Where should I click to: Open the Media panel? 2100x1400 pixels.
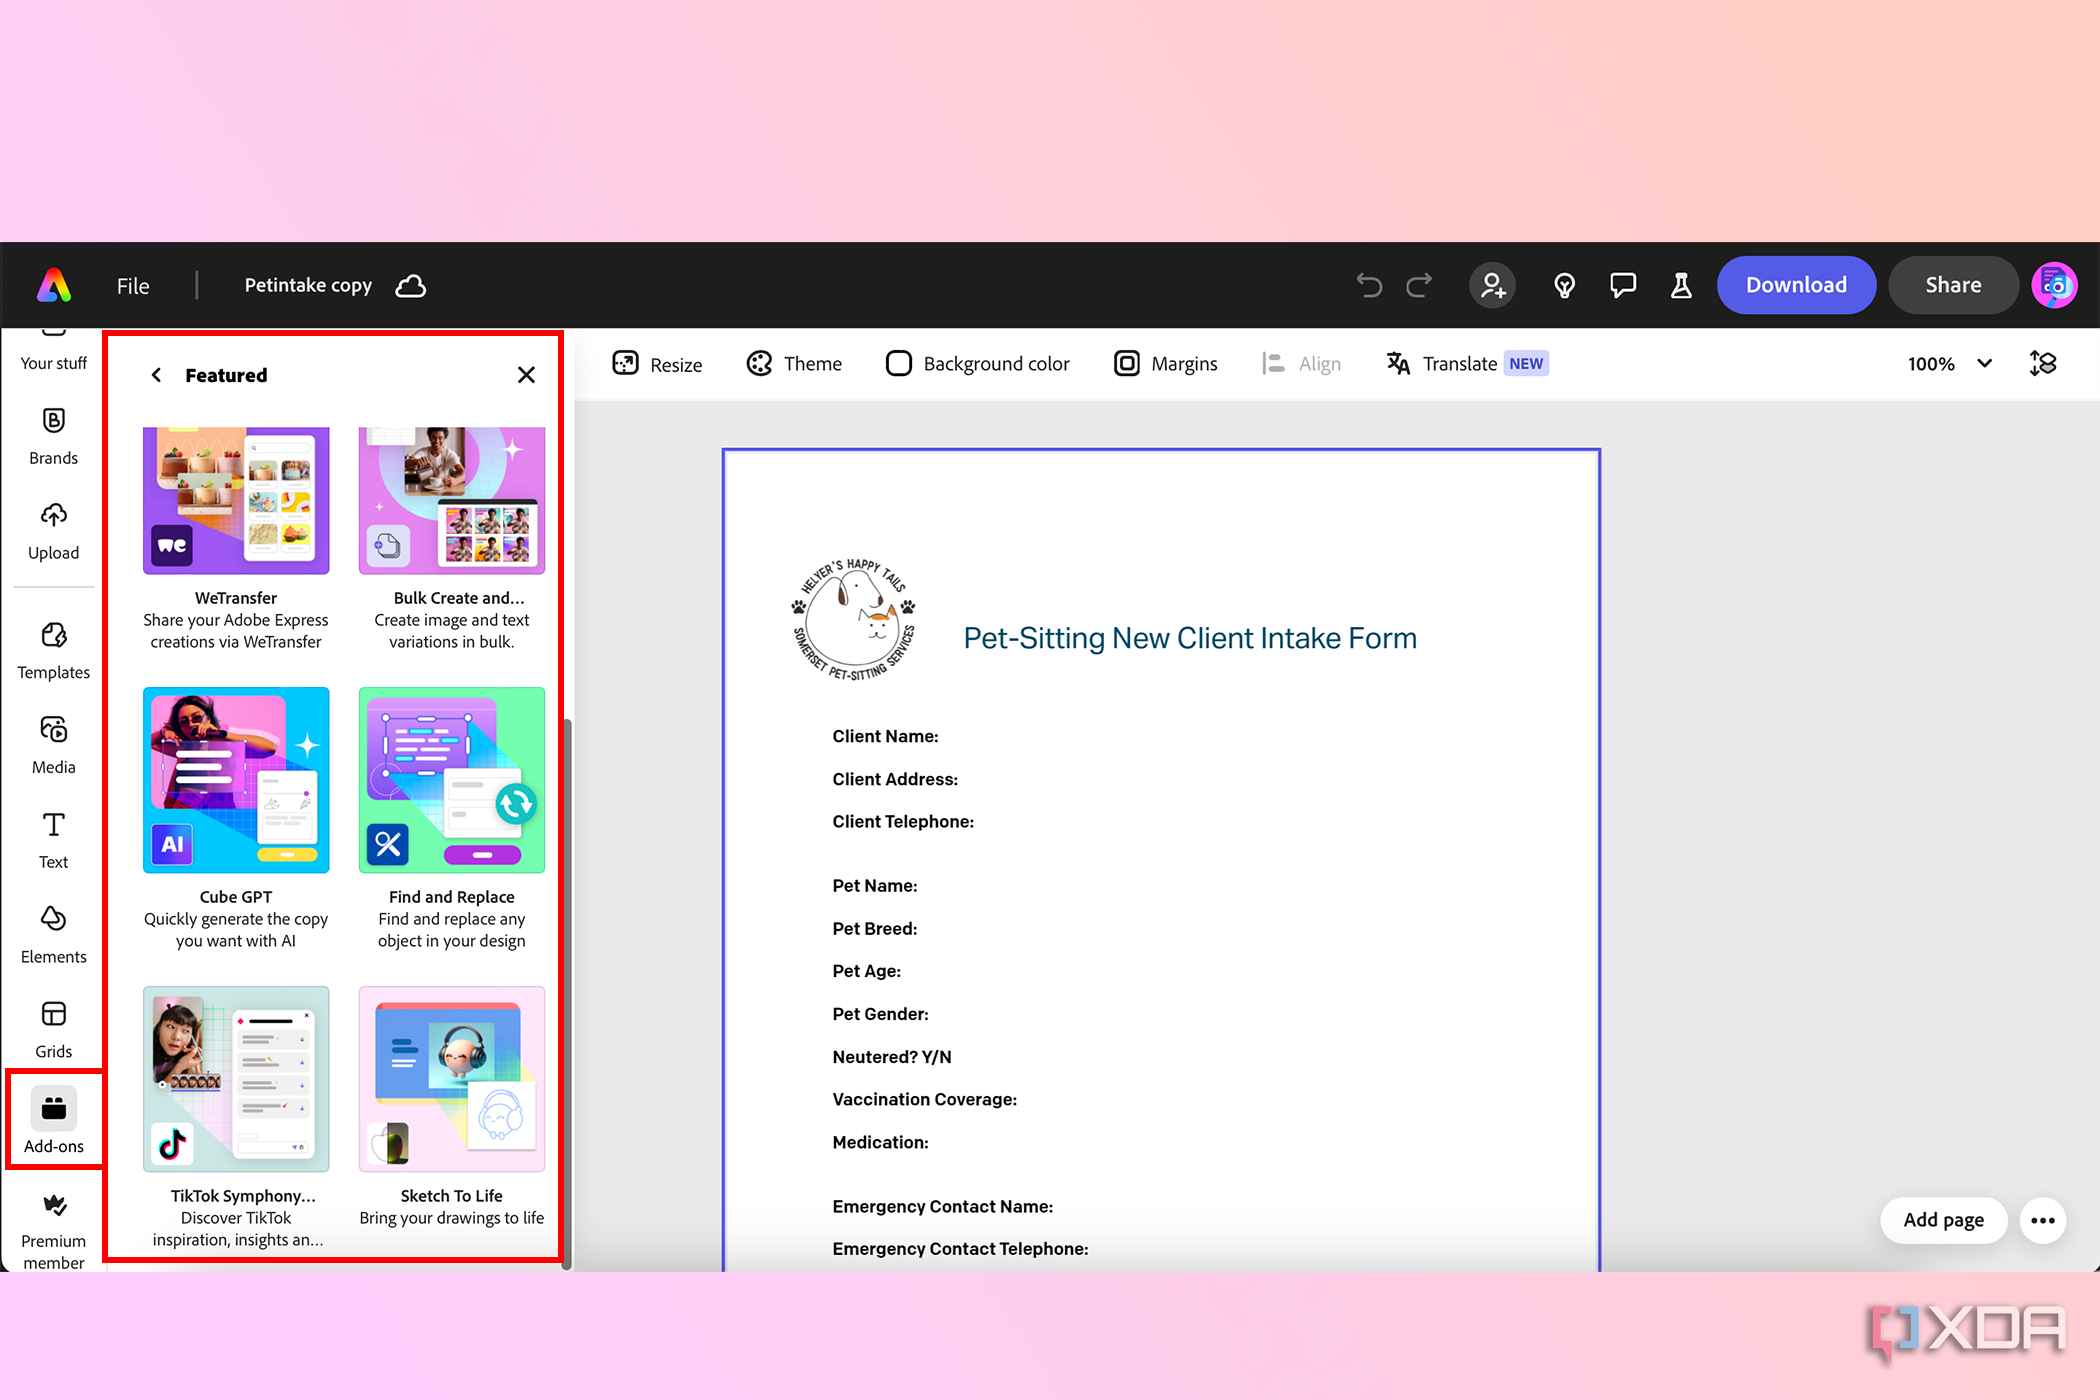tap(54, 746)
